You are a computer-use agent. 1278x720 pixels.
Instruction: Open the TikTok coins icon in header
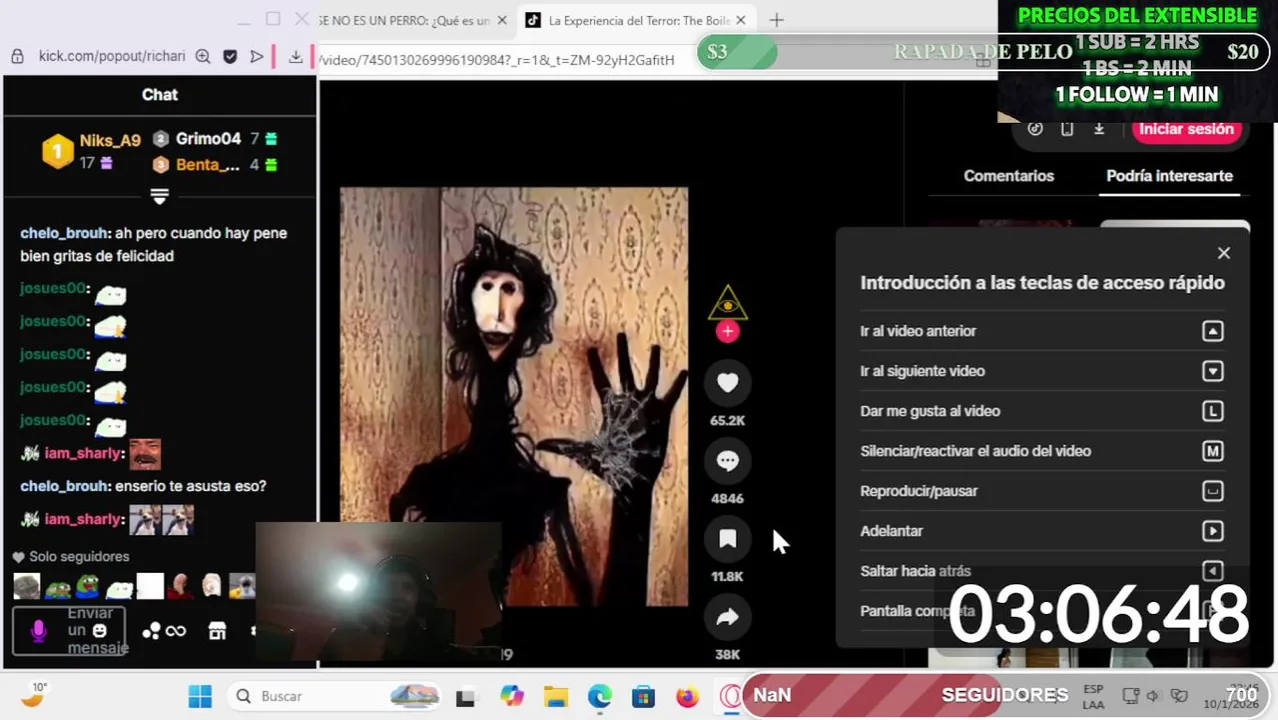1035,128
